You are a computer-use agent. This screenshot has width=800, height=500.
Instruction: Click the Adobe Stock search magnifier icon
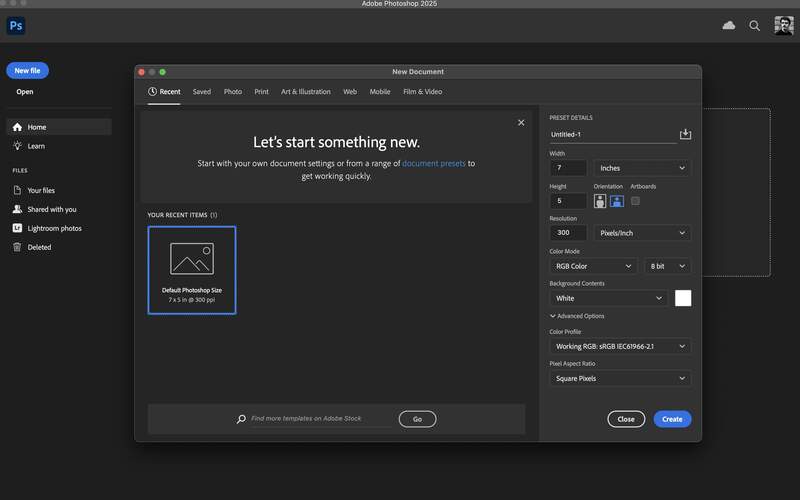241,419
